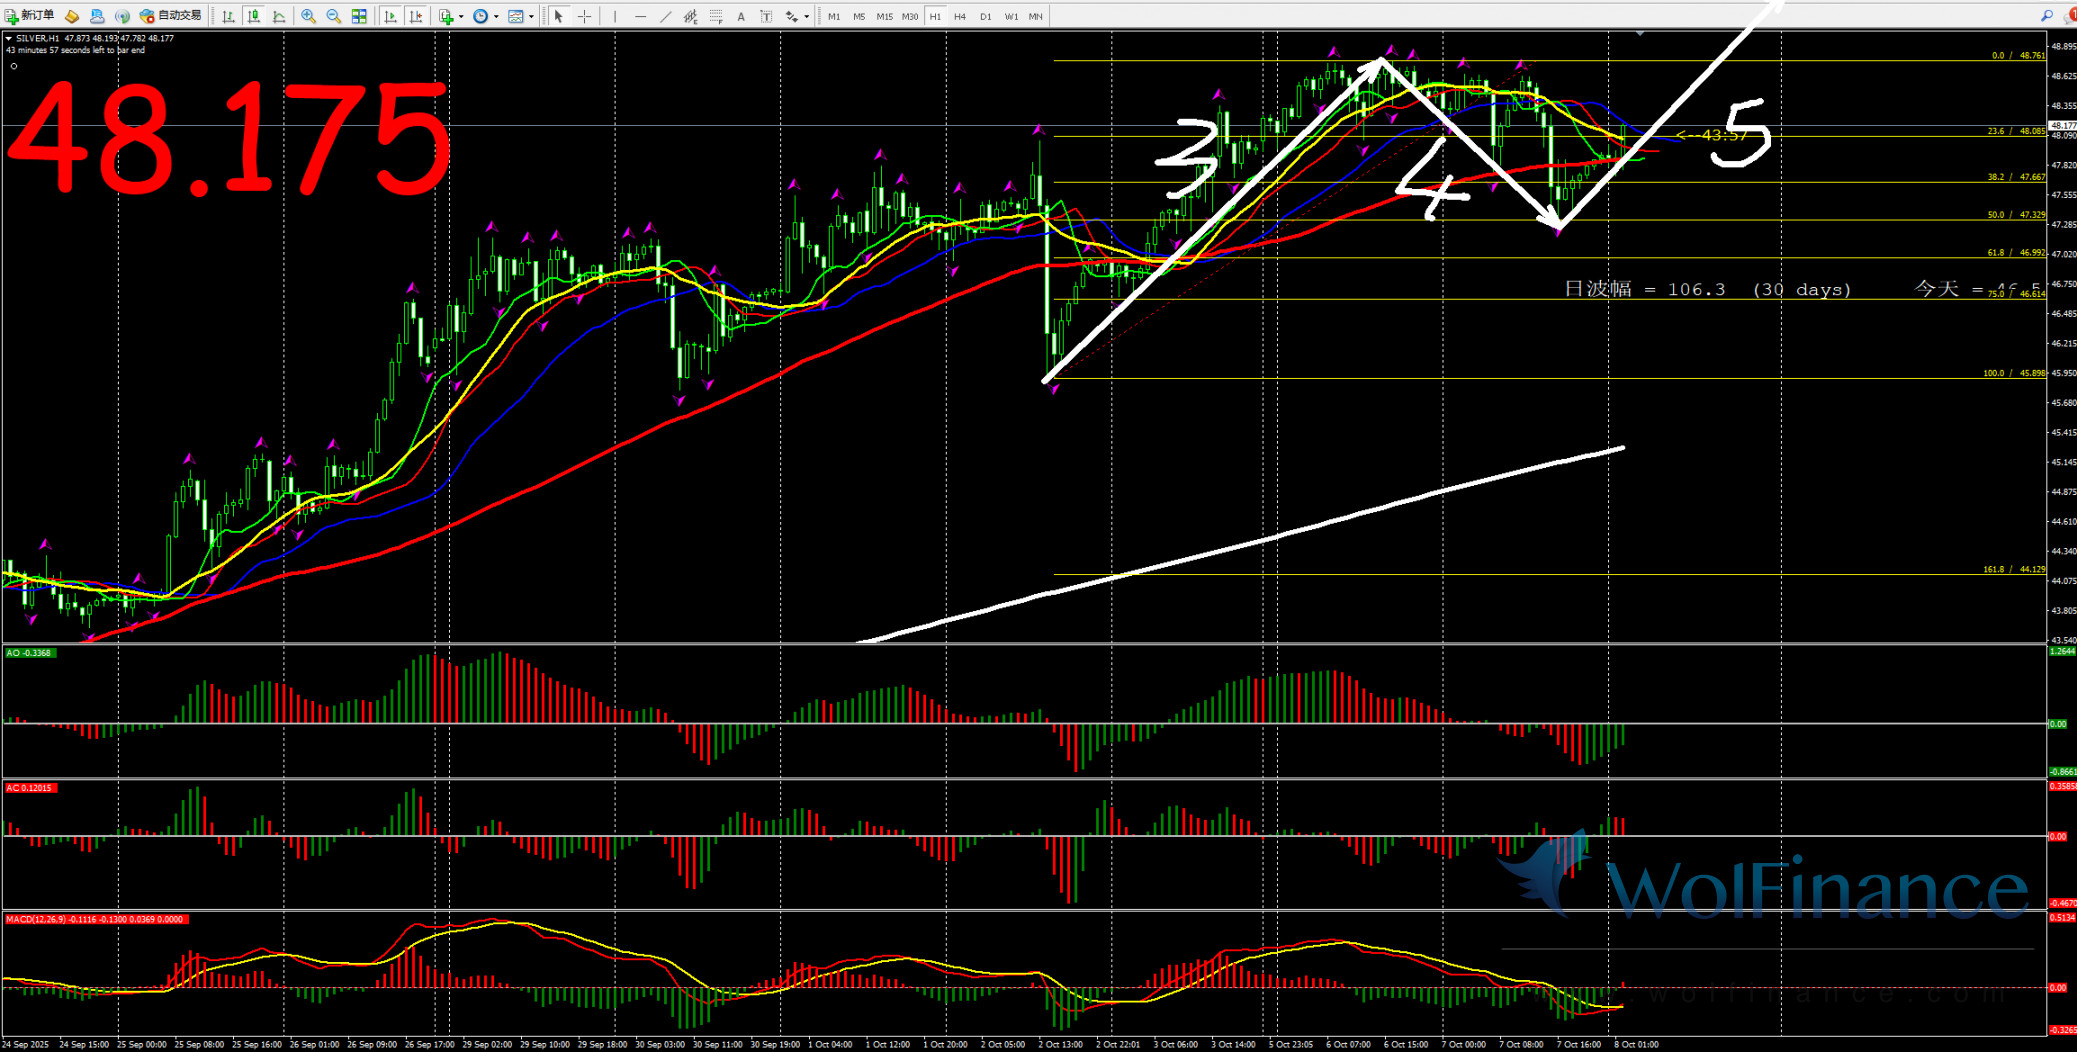Switch to the M15 timeframe
Image resolution: width=2077 pixels, height=1052 pixels.
point(884,16)
